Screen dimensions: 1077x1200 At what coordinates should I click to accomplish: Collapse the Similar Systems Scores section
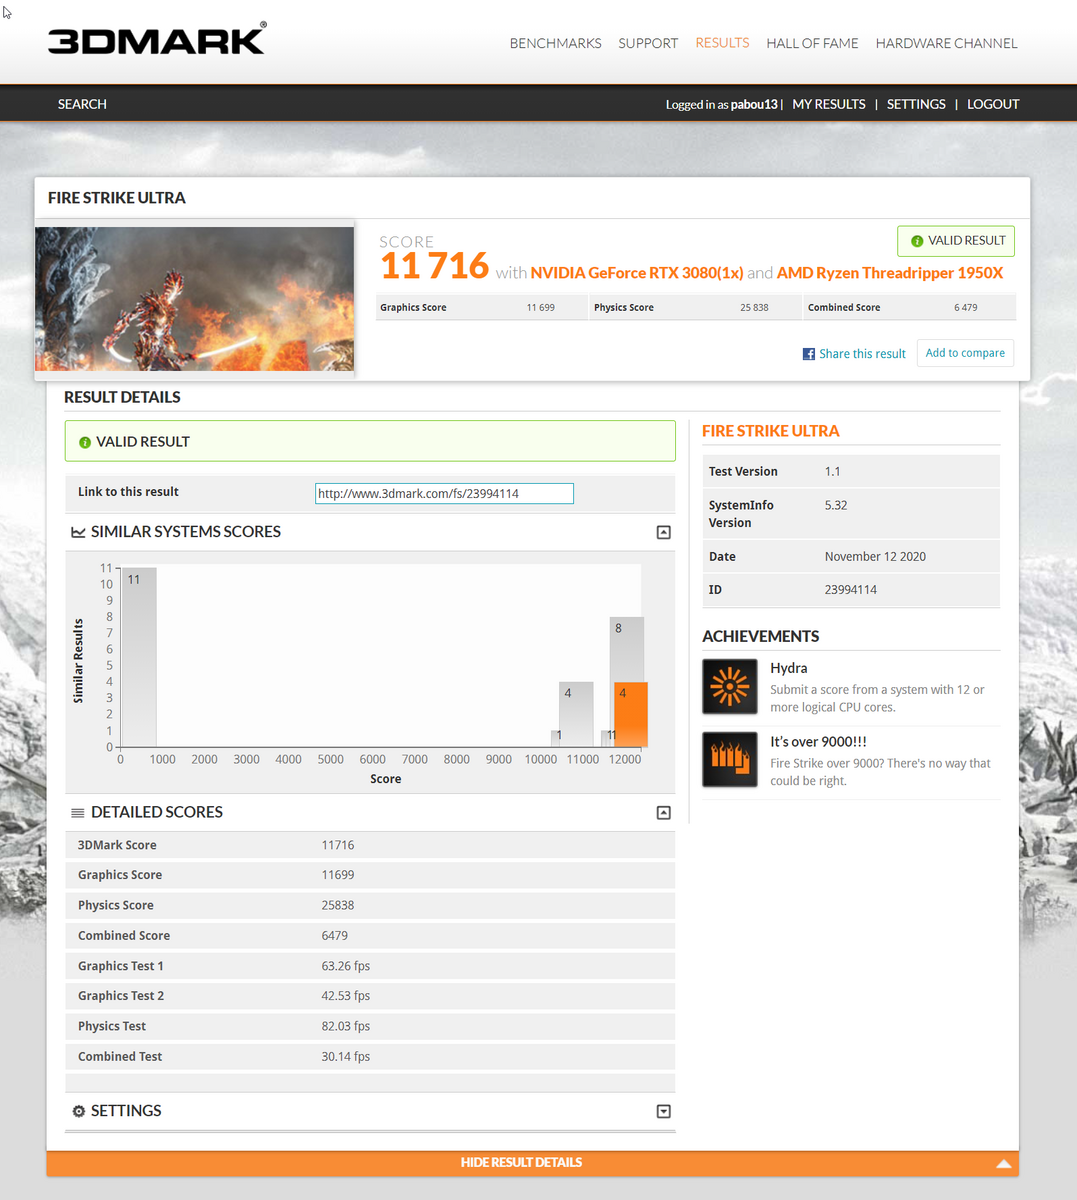point(663,532)
